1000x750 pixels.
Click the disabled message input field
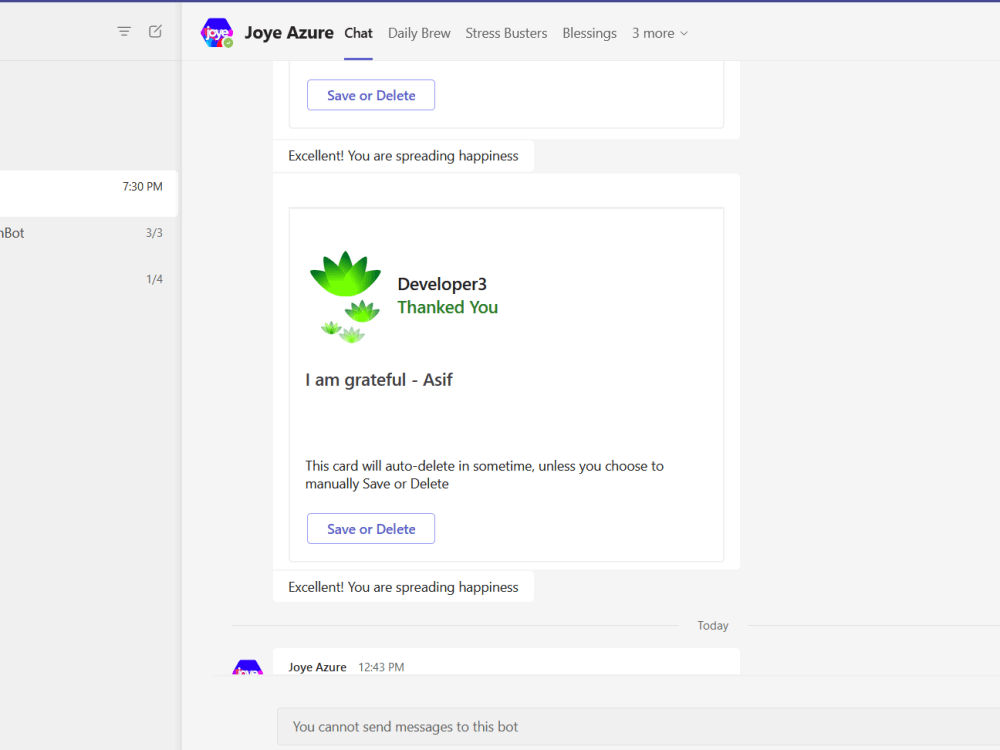click(x=636, y=727)
